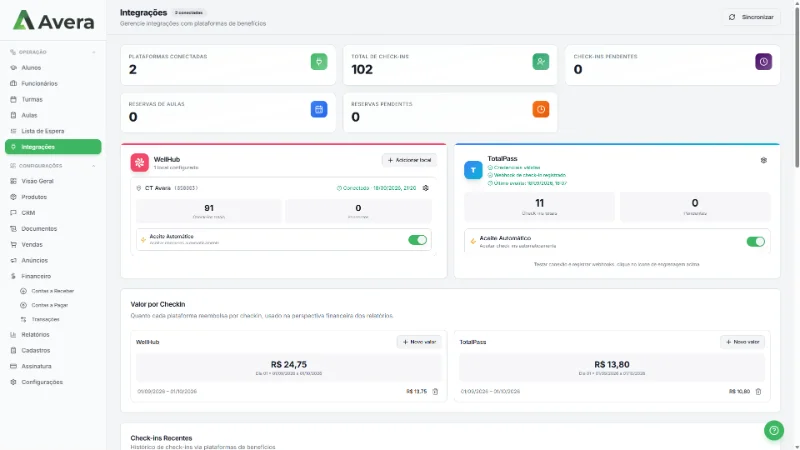Click the blue class reservations calendar icon

[319, 109]
